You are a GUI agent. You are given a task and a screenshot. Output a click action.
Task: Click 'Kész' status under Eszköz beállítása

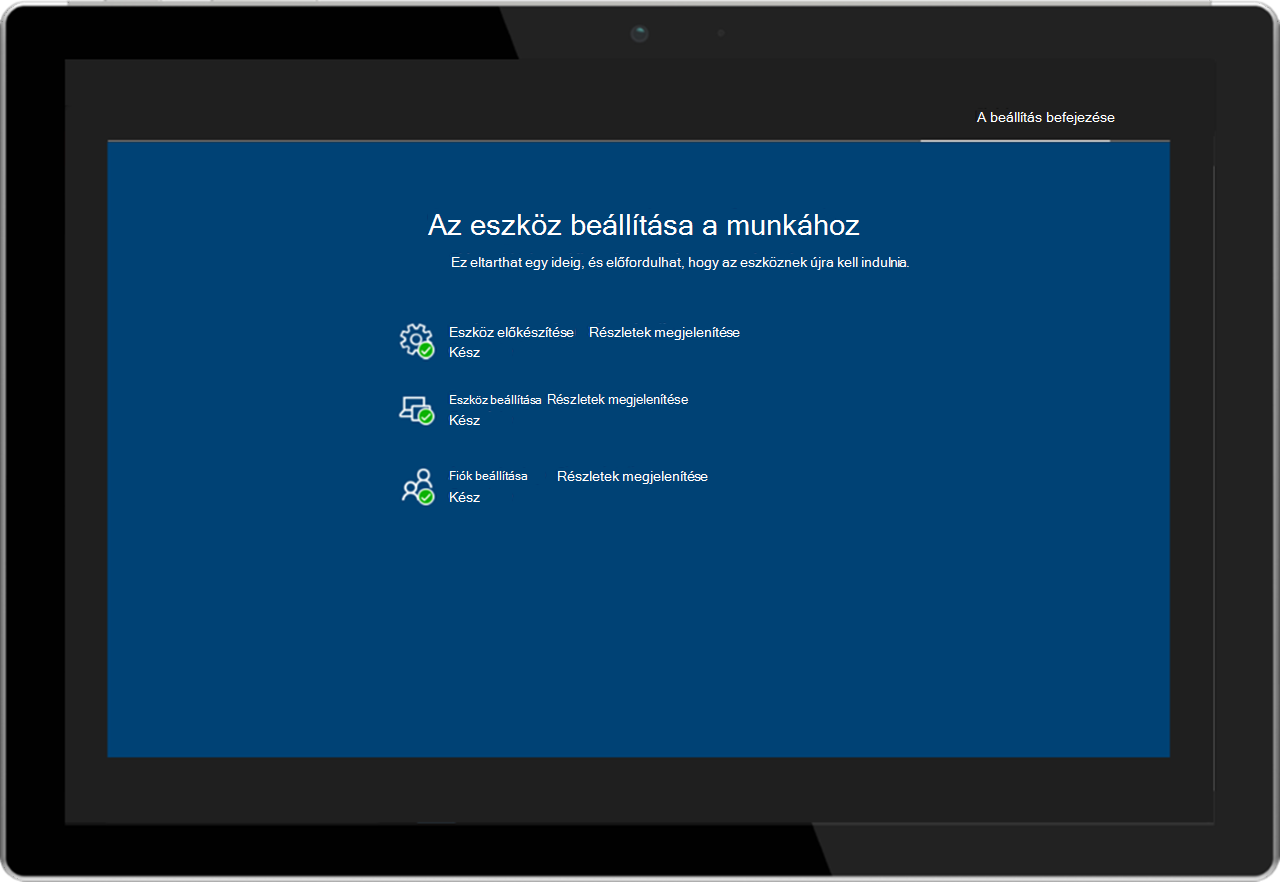point(464,420)
